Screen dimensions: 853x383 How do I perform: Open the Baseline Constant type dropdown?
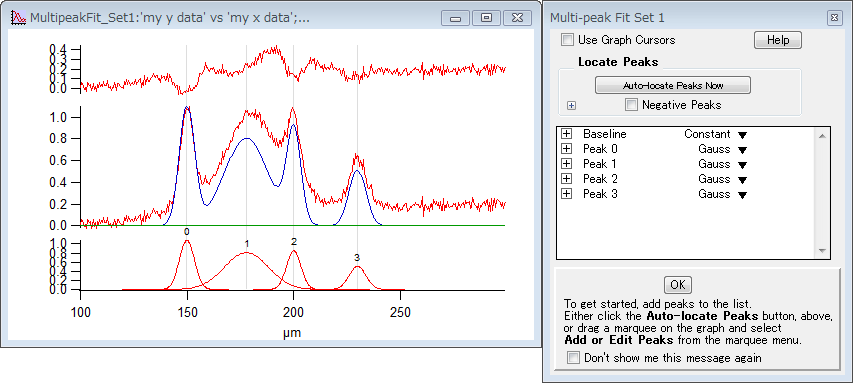[743, 134]
